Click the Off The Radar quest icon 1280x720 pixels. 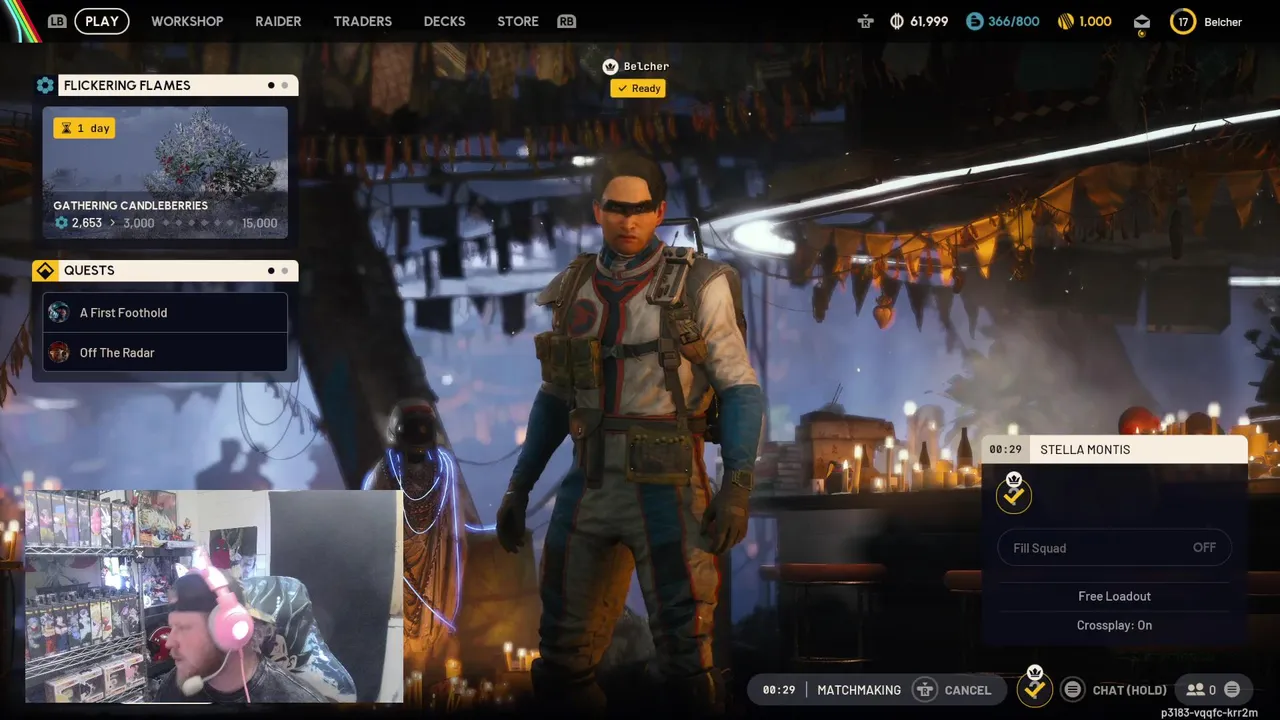coord(59,352)
